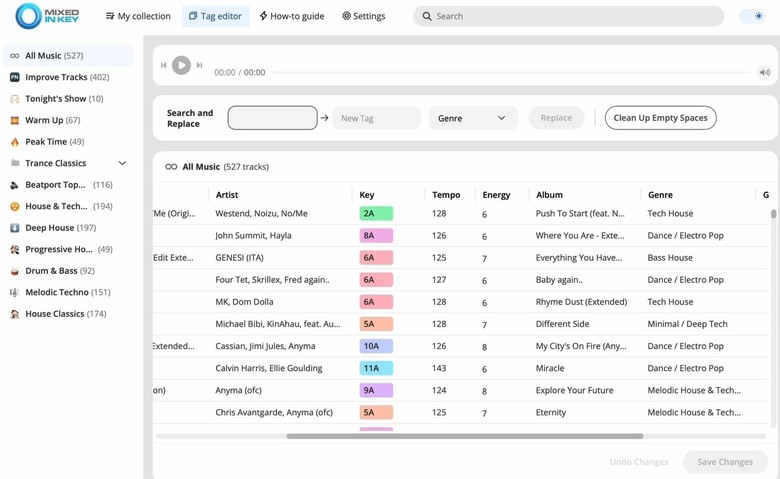
Task: Click the album cell 'Explore Your Future'
Action: [x=574, y=390]
